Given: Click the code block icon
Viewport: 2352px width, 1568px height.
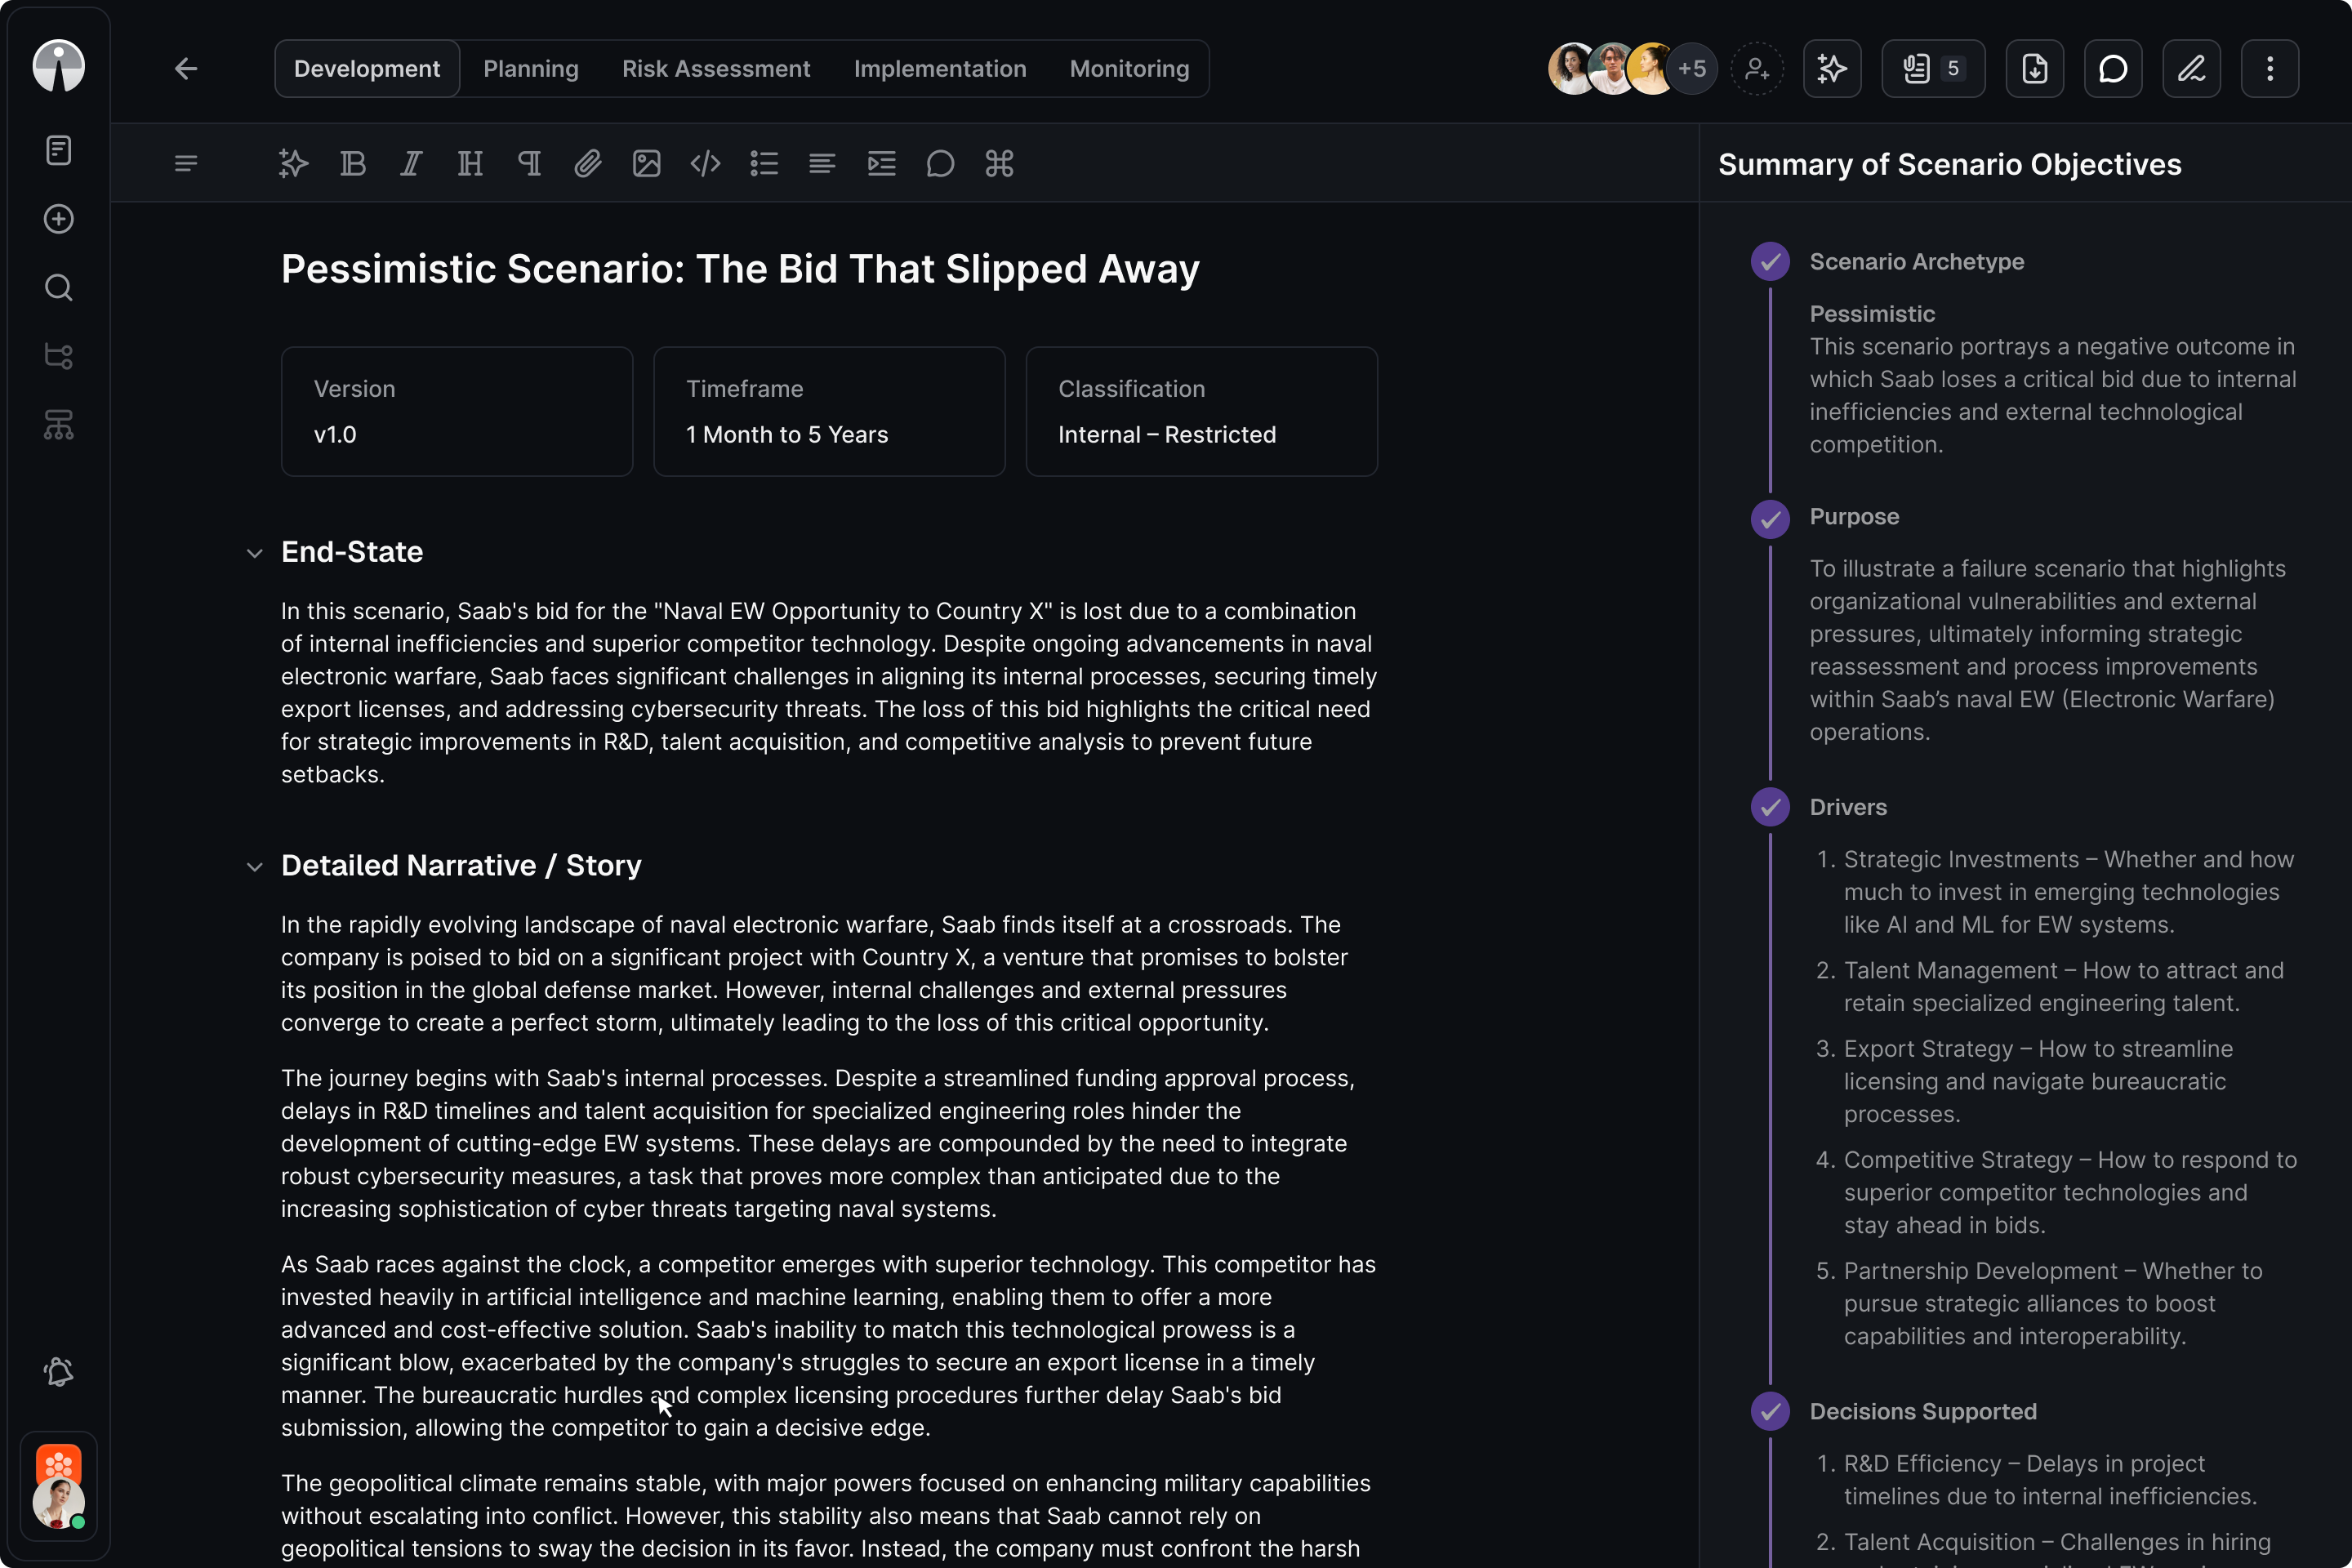Looking at the screenshot, I should [705, 163].
